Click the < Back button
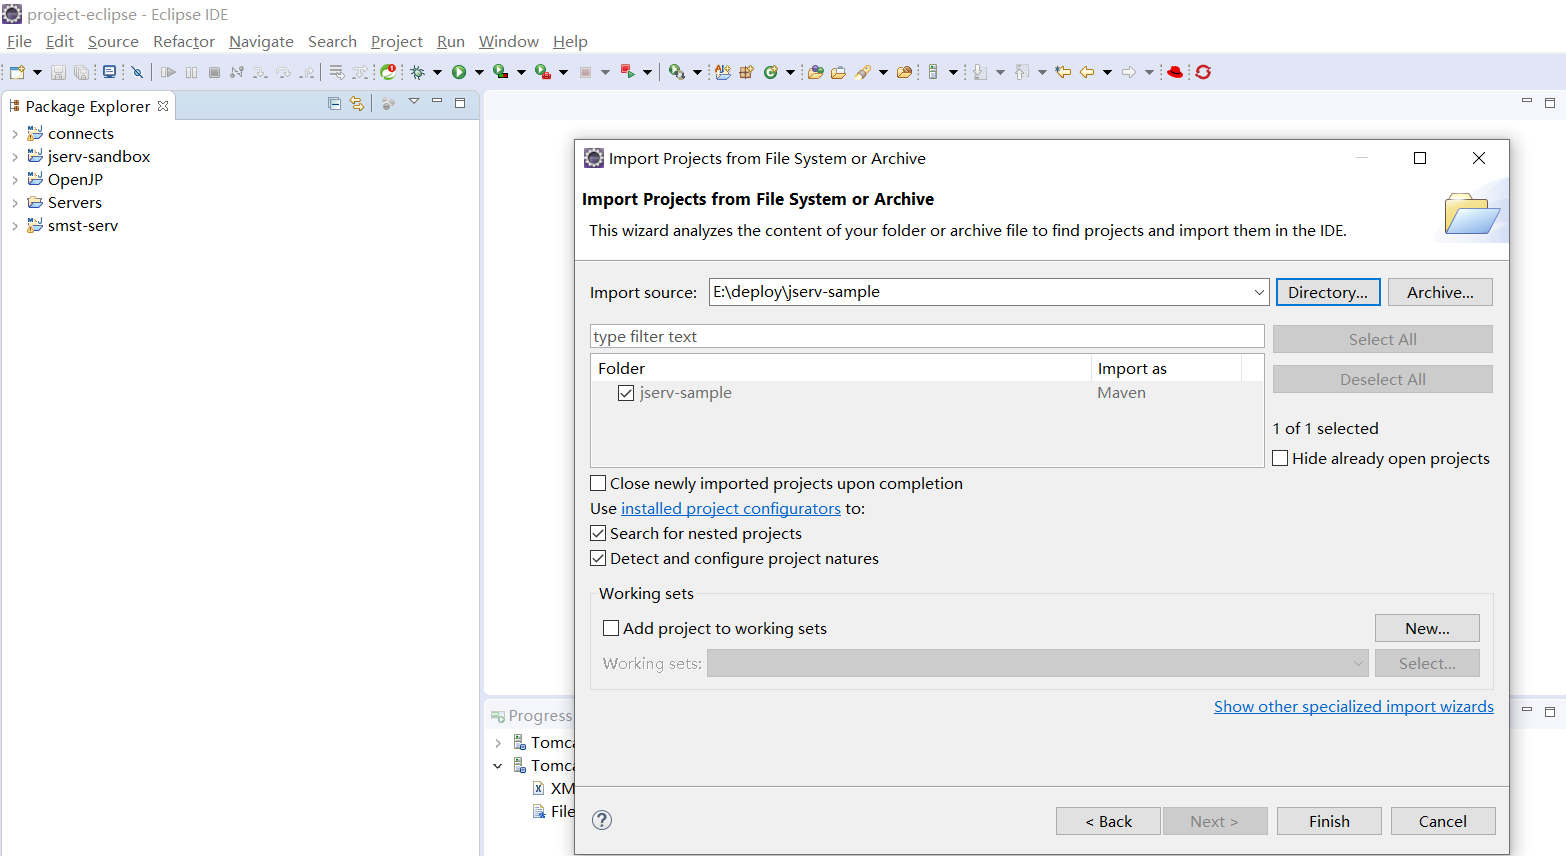1566x856 pixels. pos(1108,821)
